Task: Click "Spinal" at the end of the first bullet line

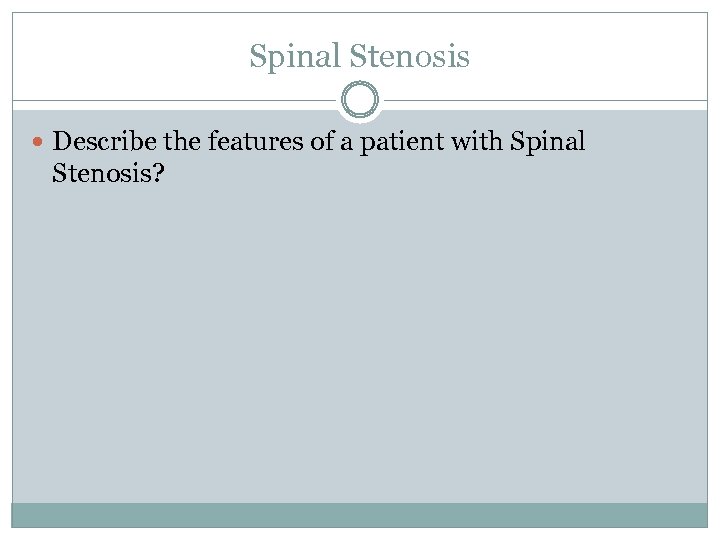Action: coord(547,142)
